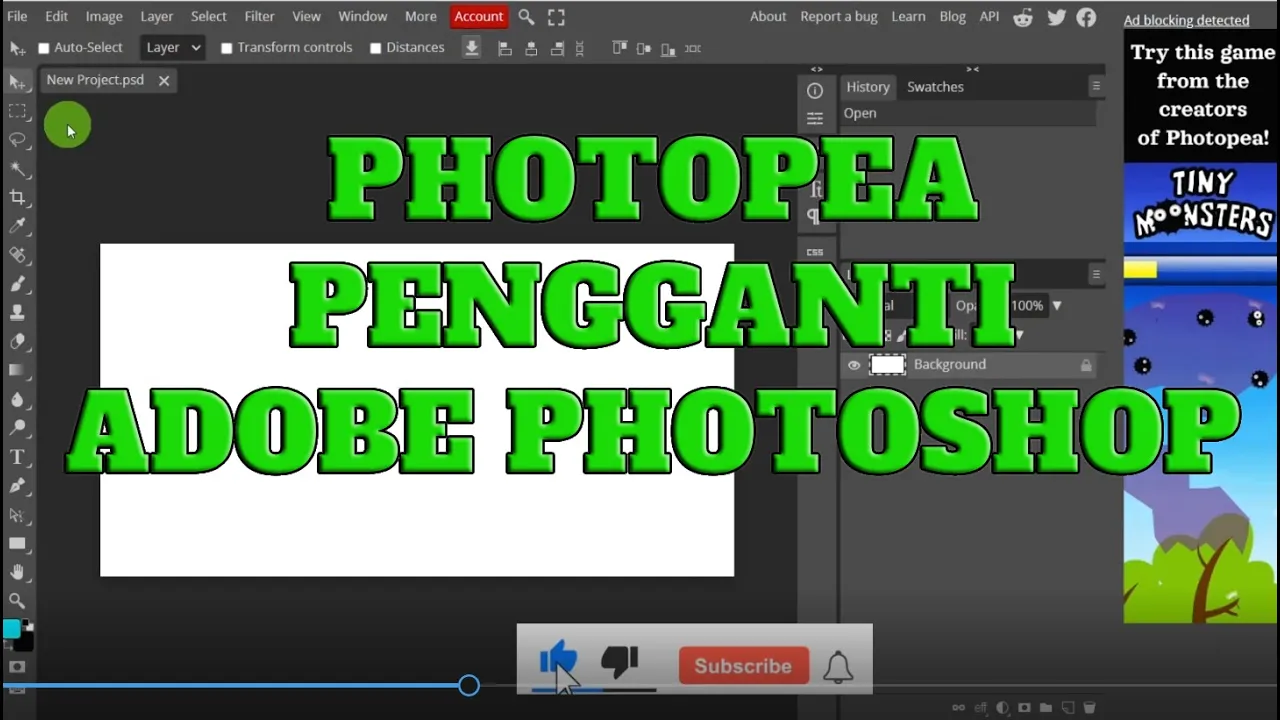1280x720 pixels.
Task: Select the Path Select tool
Action: coord(17,515)
